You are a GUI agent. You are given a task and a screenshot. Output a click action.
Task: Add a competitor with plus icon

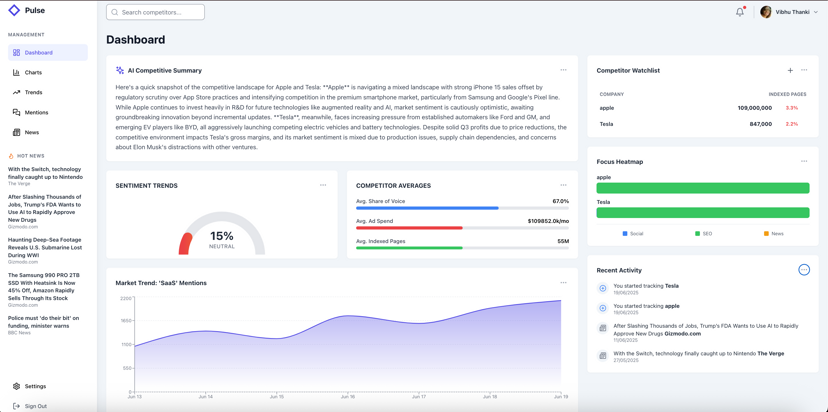pyautogui.click(x=790, y=70)
